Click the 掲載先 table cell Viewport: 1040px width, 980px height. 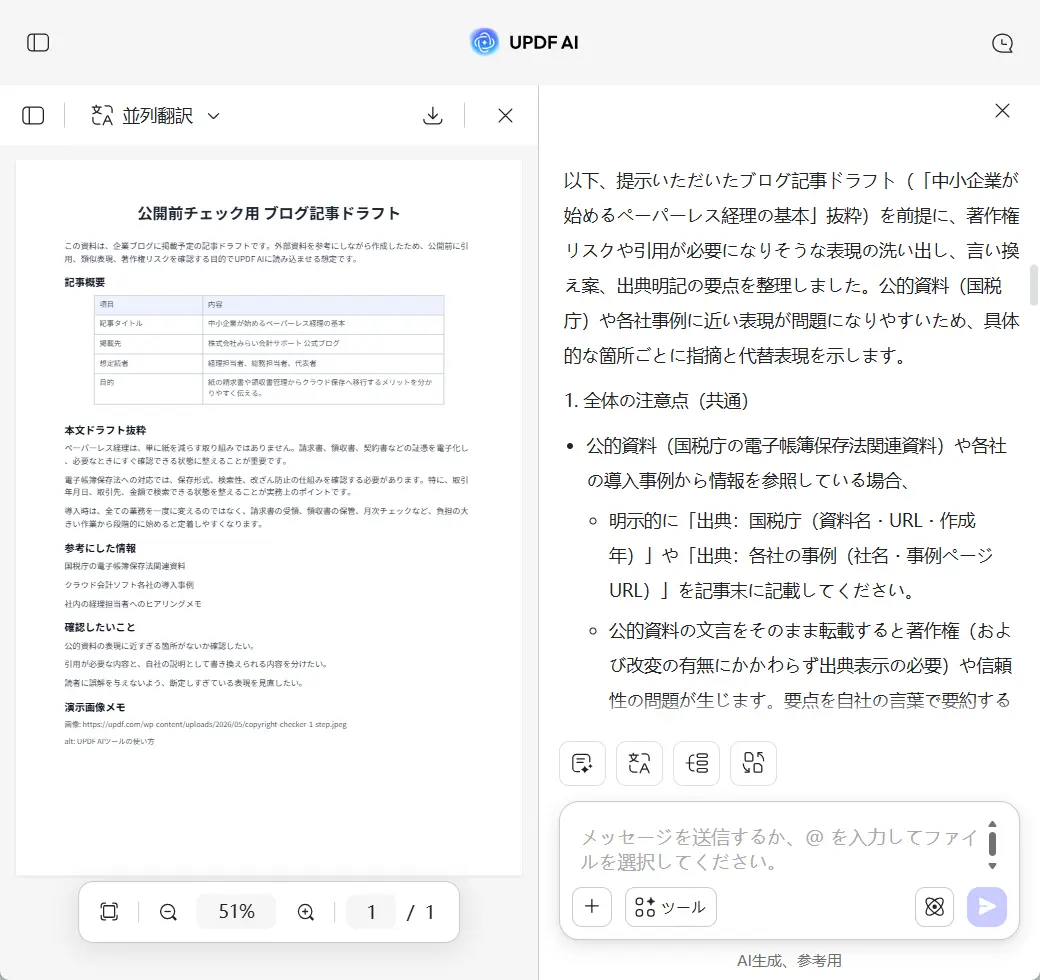148,343
